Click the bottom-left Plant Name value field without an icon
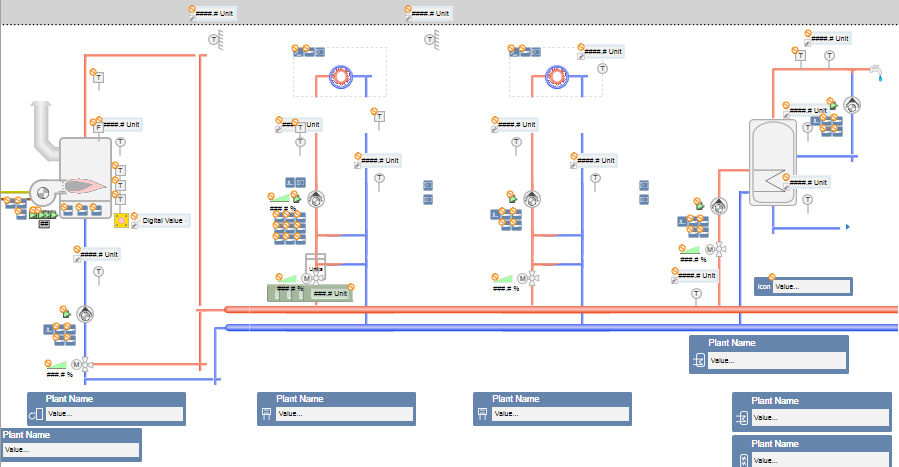Image resolution: width=899 pixels, height=467 pixels. [x=68, y=450]
